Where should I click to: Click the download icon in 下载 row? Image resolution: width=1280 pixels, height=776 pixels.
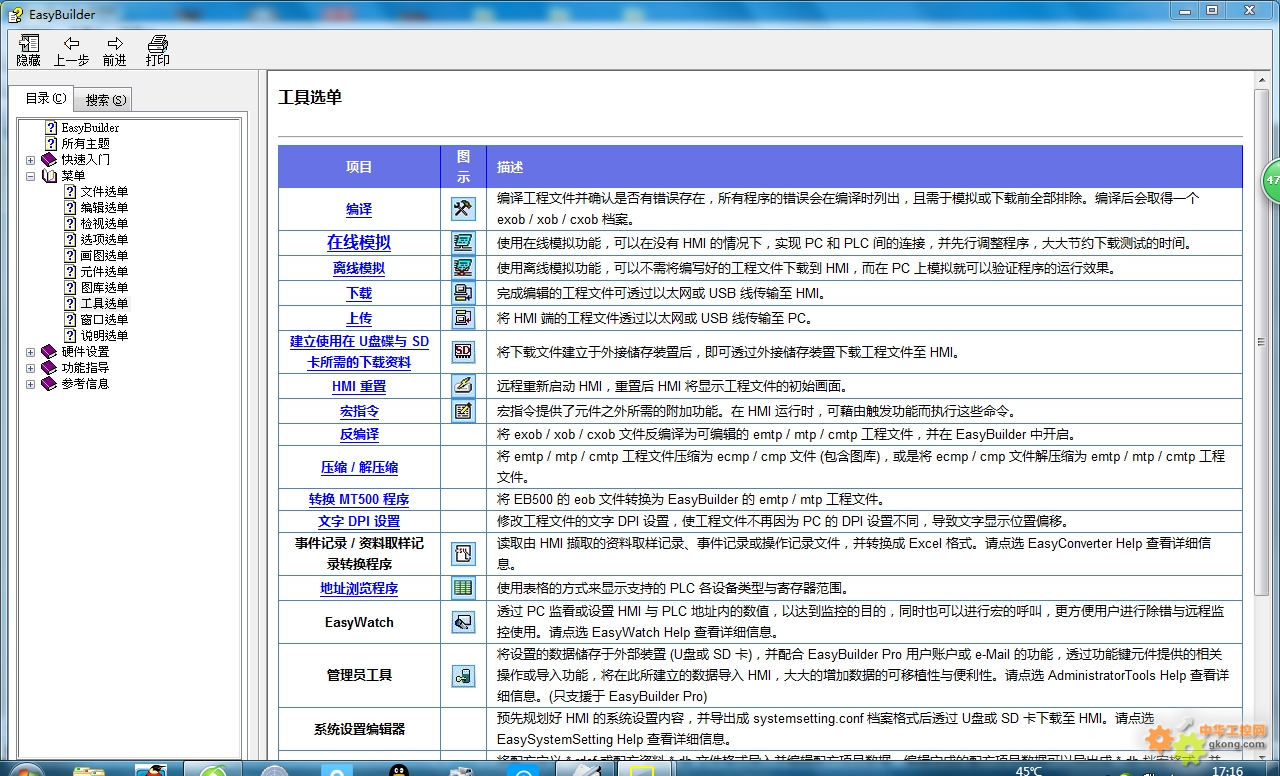click(463, 293)
